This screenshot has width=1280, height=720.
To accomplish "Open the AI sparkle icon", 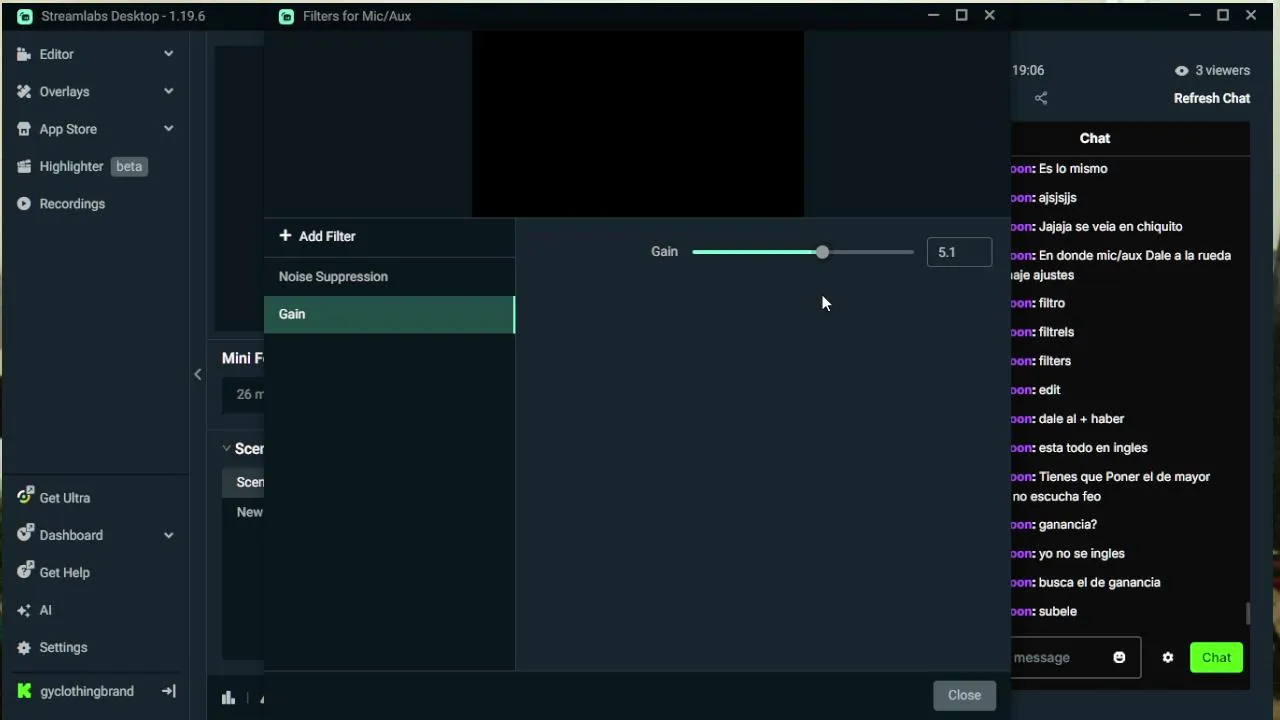I will pos(24,610).
